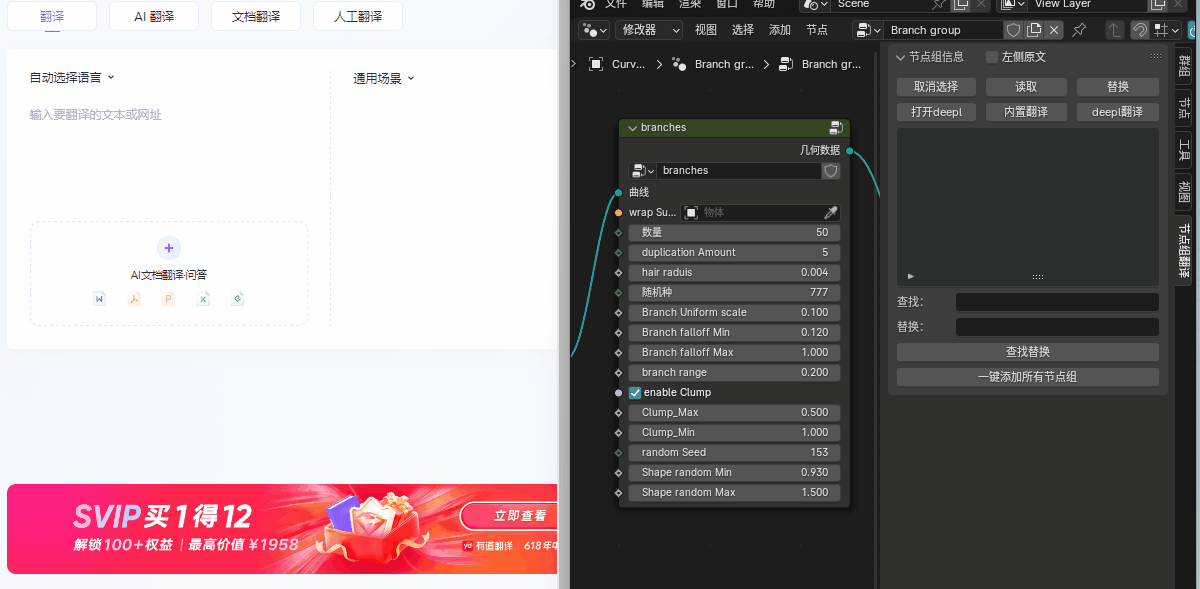The image size is (1200, 589).
Task: Duplicate the Branch group node tree
Action: (1034, 30)
